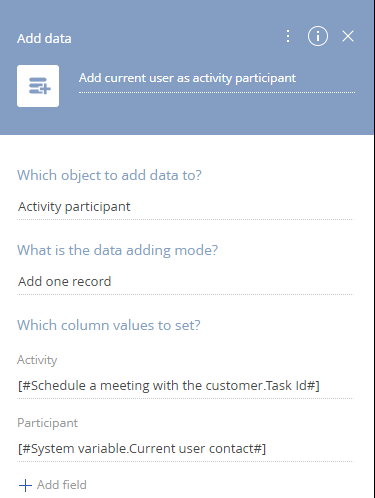Click the Which column values to set heading
This screenshot has width=375, height=498.
click(x=109, y=325)
